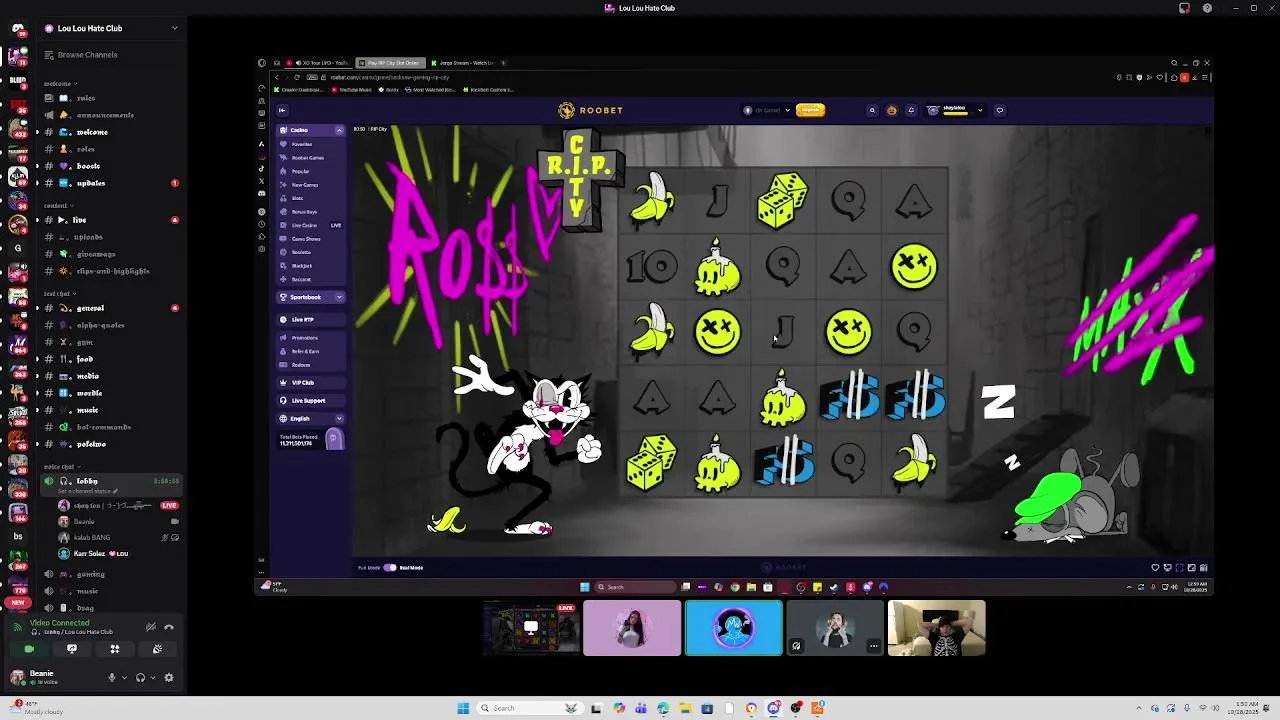Open Roobet notifications bell

pos(911,110)
